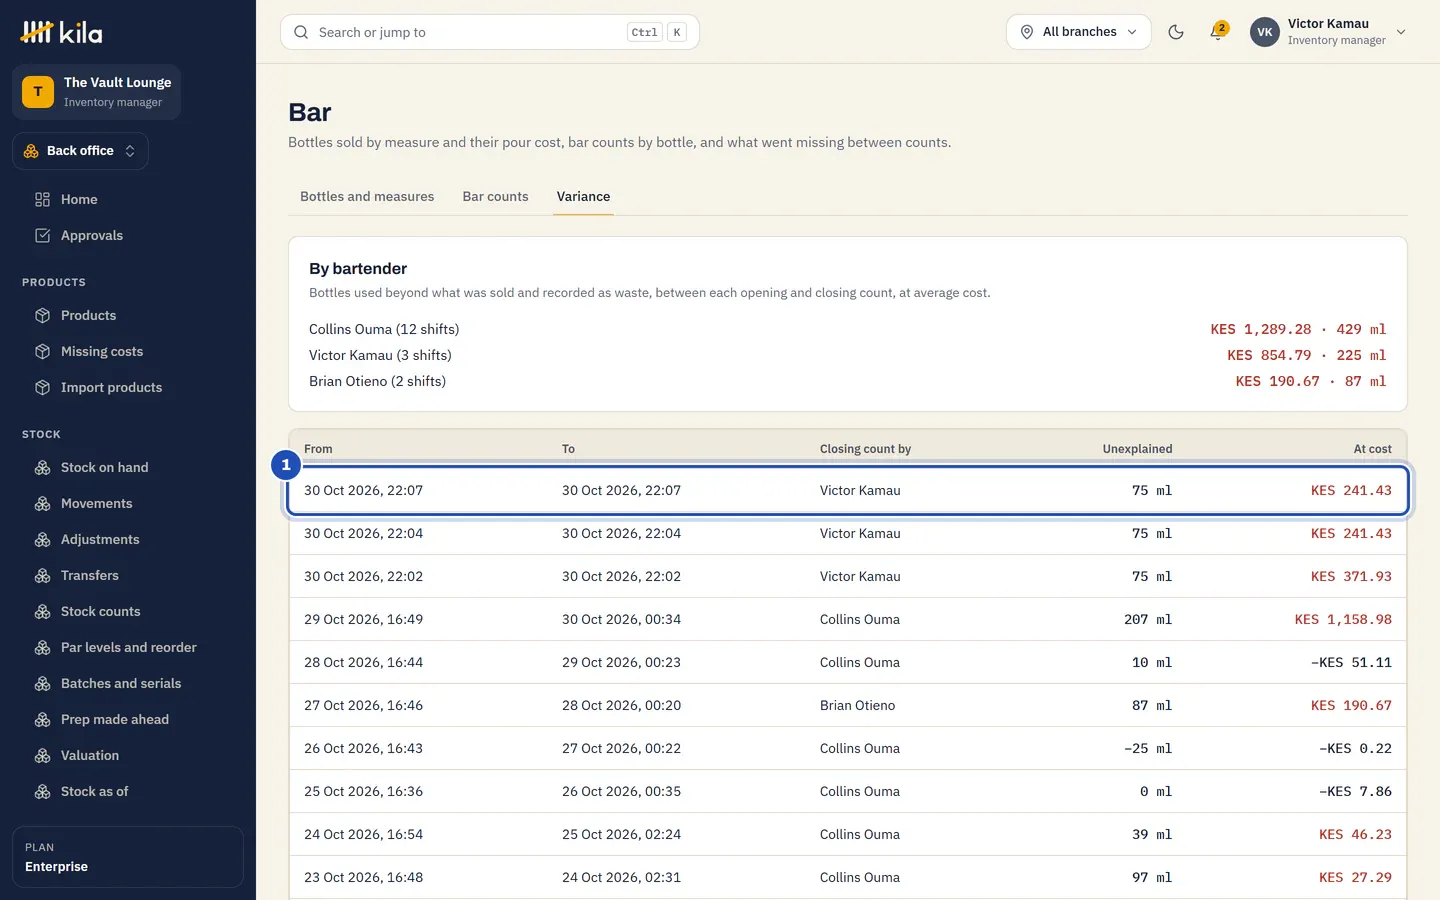Click Brian Otieno (2 shifts) row
1440x900 pixels.
tap(847, 381)
